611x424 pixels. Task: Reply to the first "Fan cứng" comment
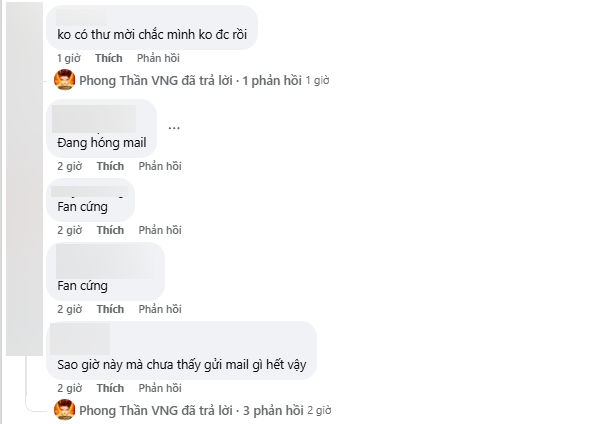tap(160, 230)
